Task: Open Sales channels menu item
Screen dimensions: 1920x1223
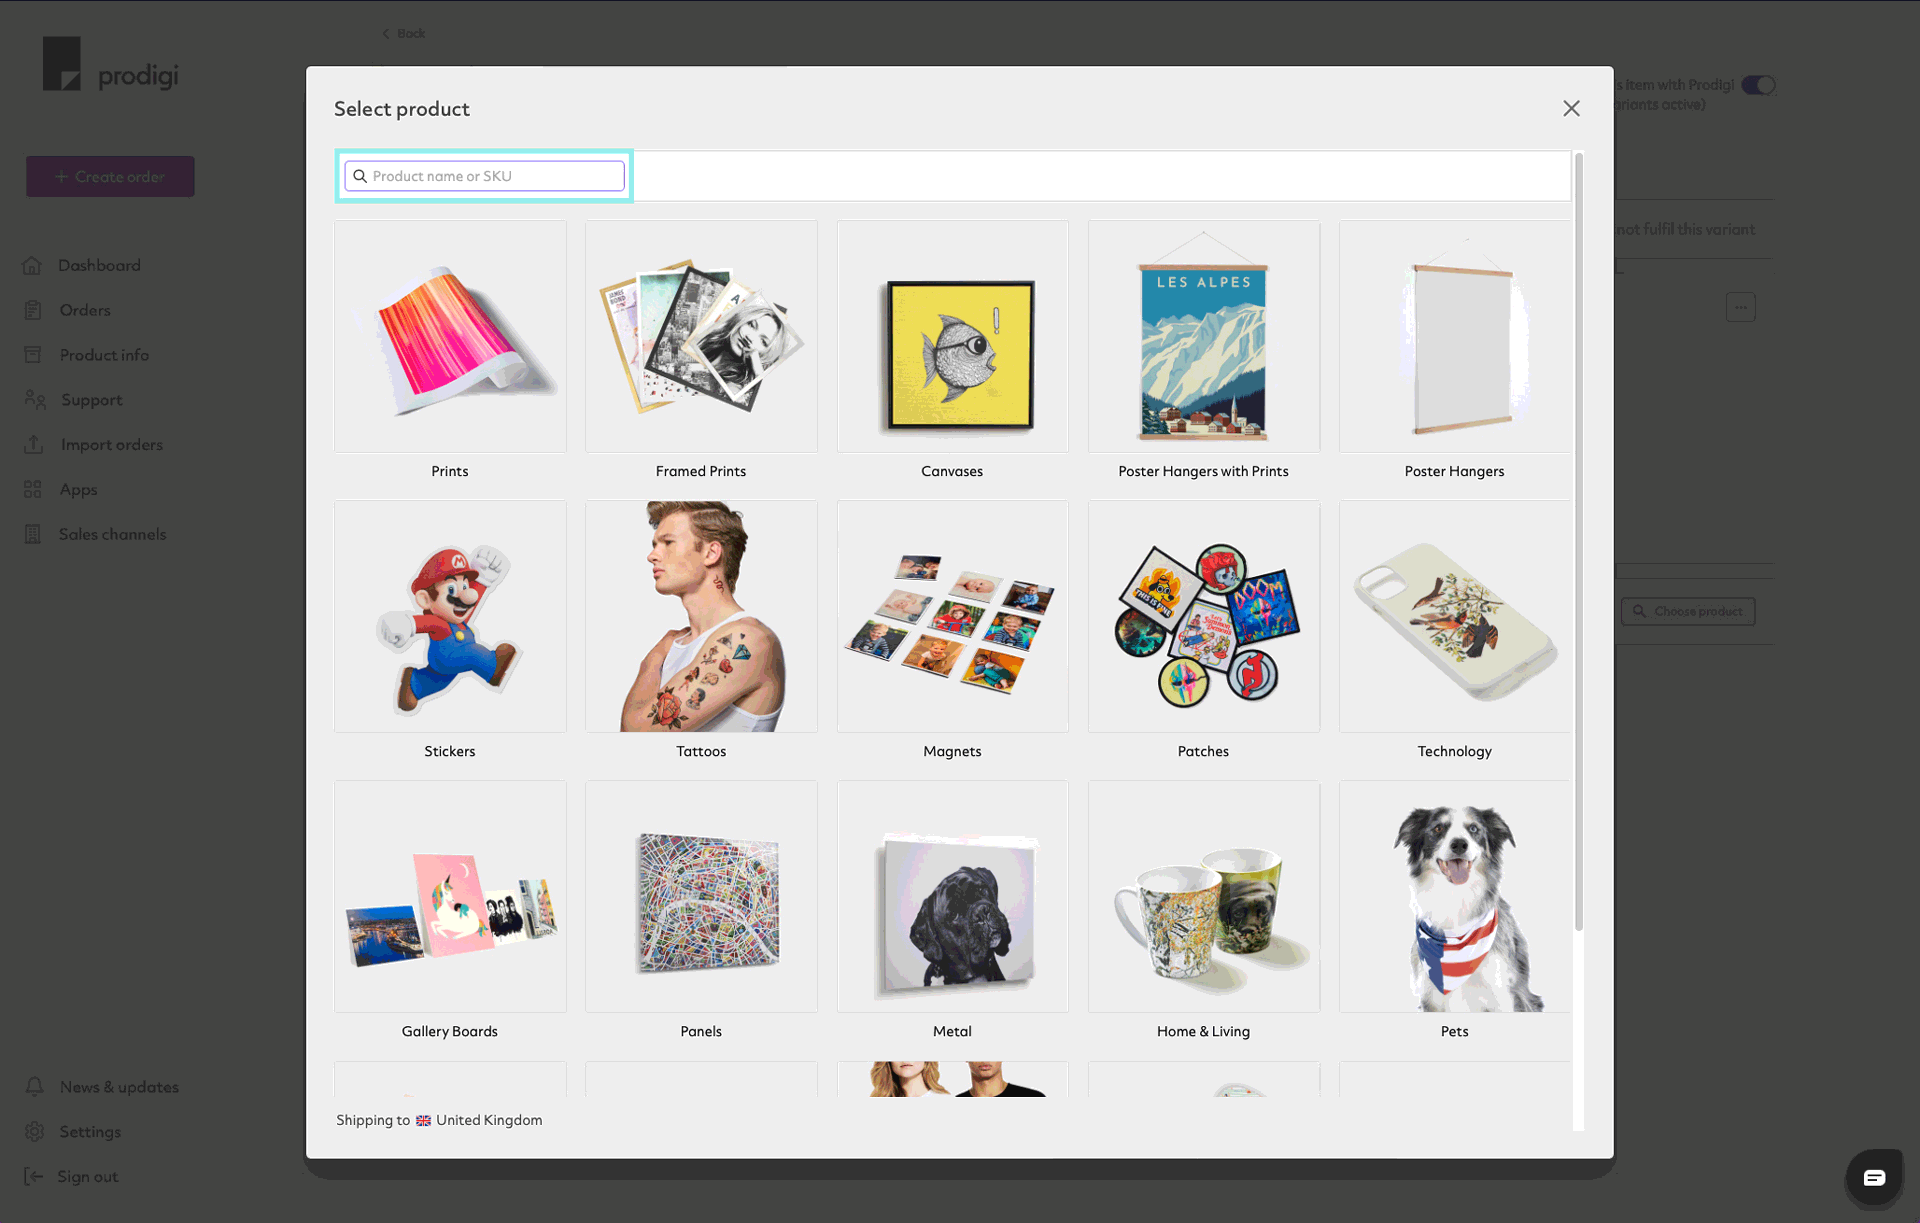Action: [x=112, y=535]
